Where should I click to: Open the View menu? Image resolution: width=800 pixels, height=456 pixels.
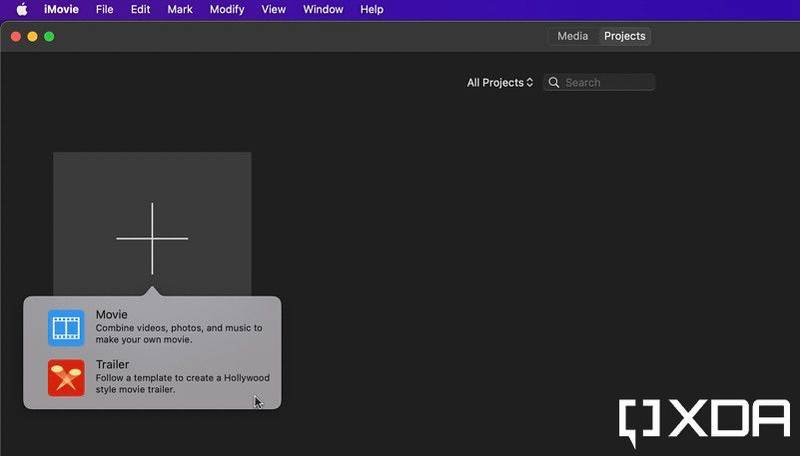pyautogui.click(x=273, y=9)
